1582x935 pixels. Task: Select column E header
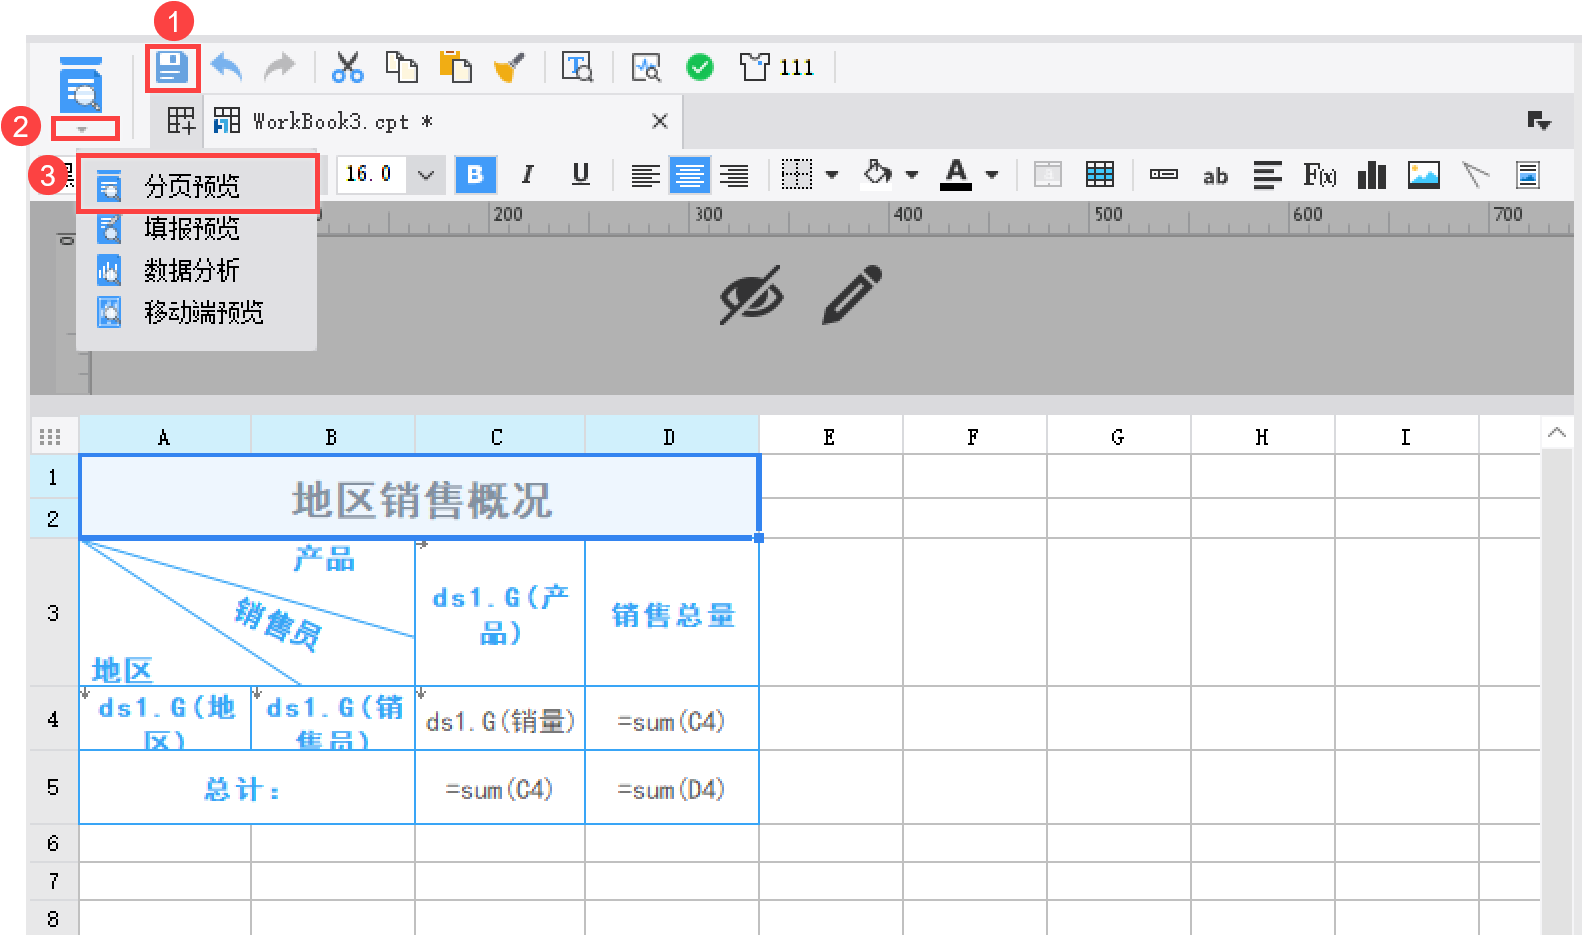click(830, 437)
